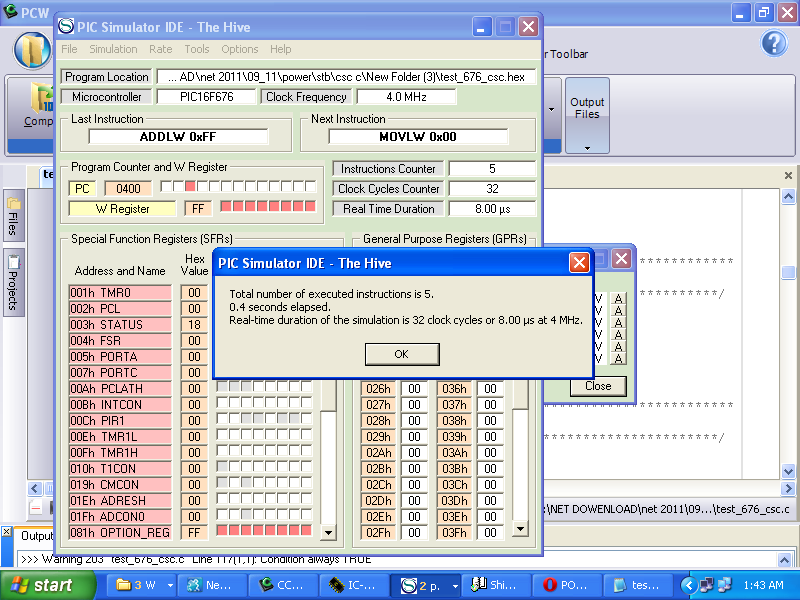This screenshot has height=600, width=800.
Task: Click the MOVLW 0x00 next instruction box
Action: [x=418, y=137]
